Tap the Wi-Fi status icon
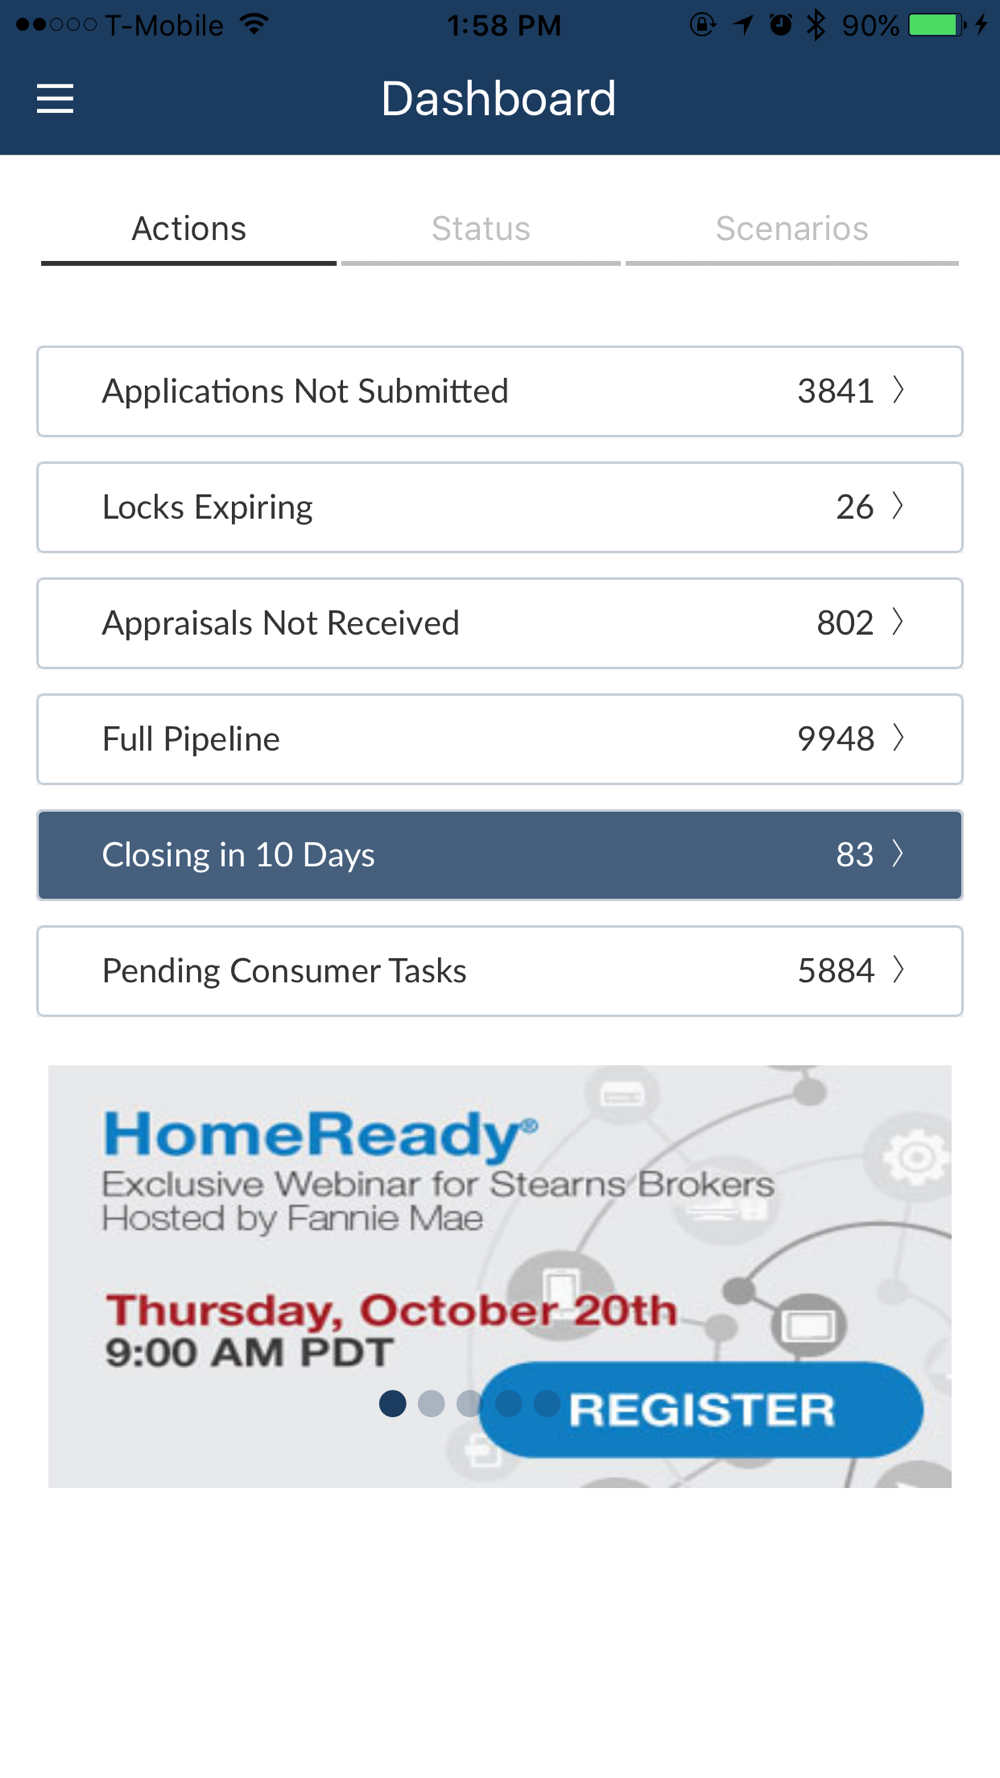The image size is (1000, 1778). pyautogui.click(x=255, y=24)
